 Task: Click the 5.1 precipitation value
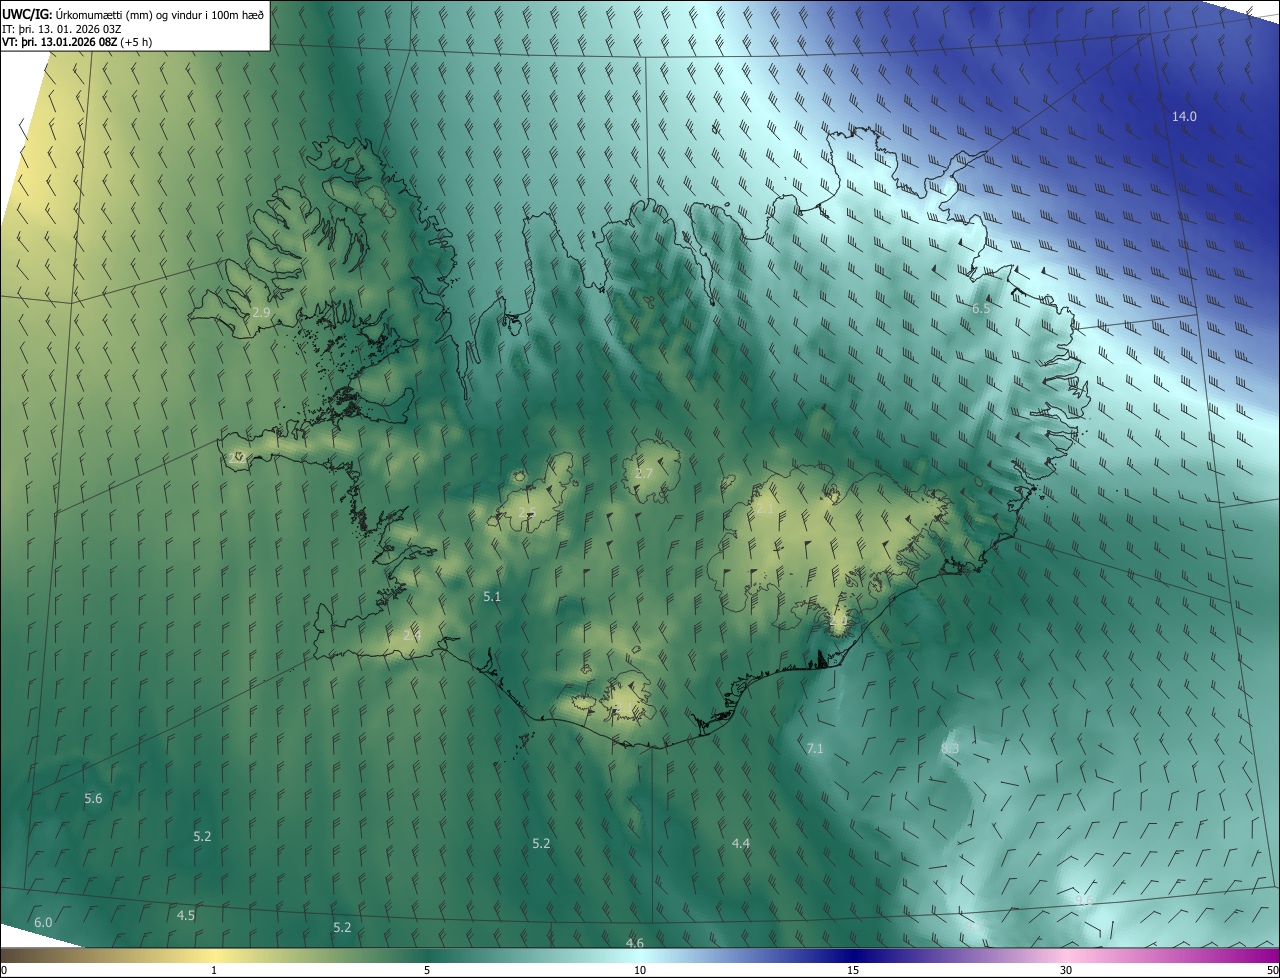pyautogui.click(x=492, y=597)
